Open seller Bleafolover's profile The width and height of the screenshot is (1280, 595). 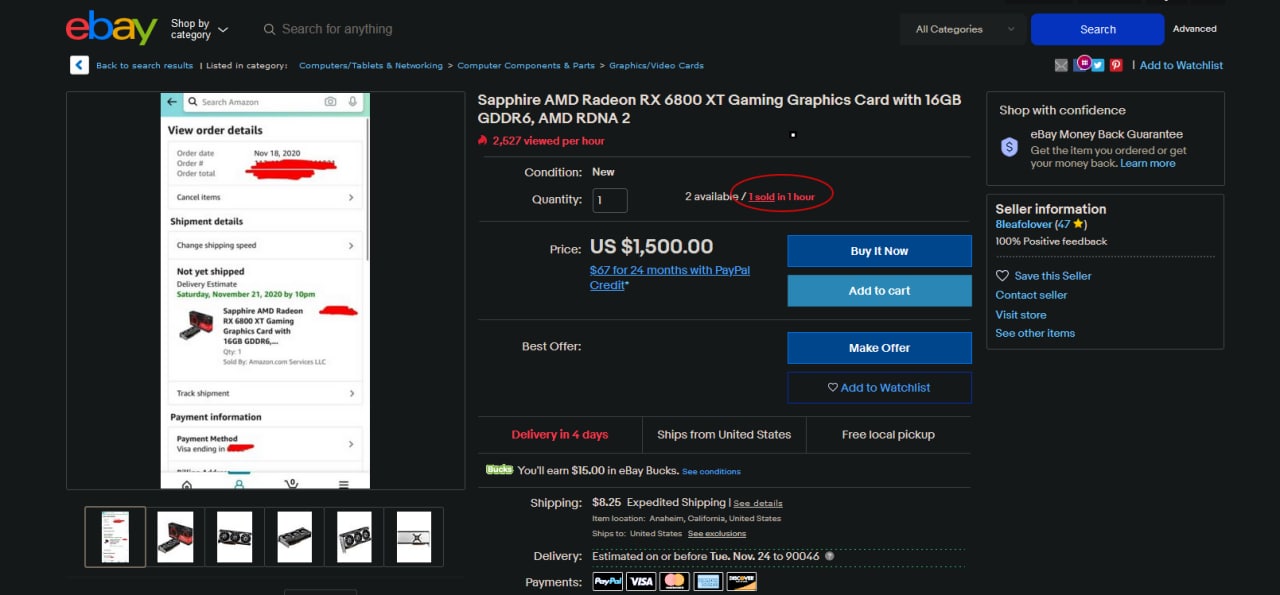coord(1023,225)
